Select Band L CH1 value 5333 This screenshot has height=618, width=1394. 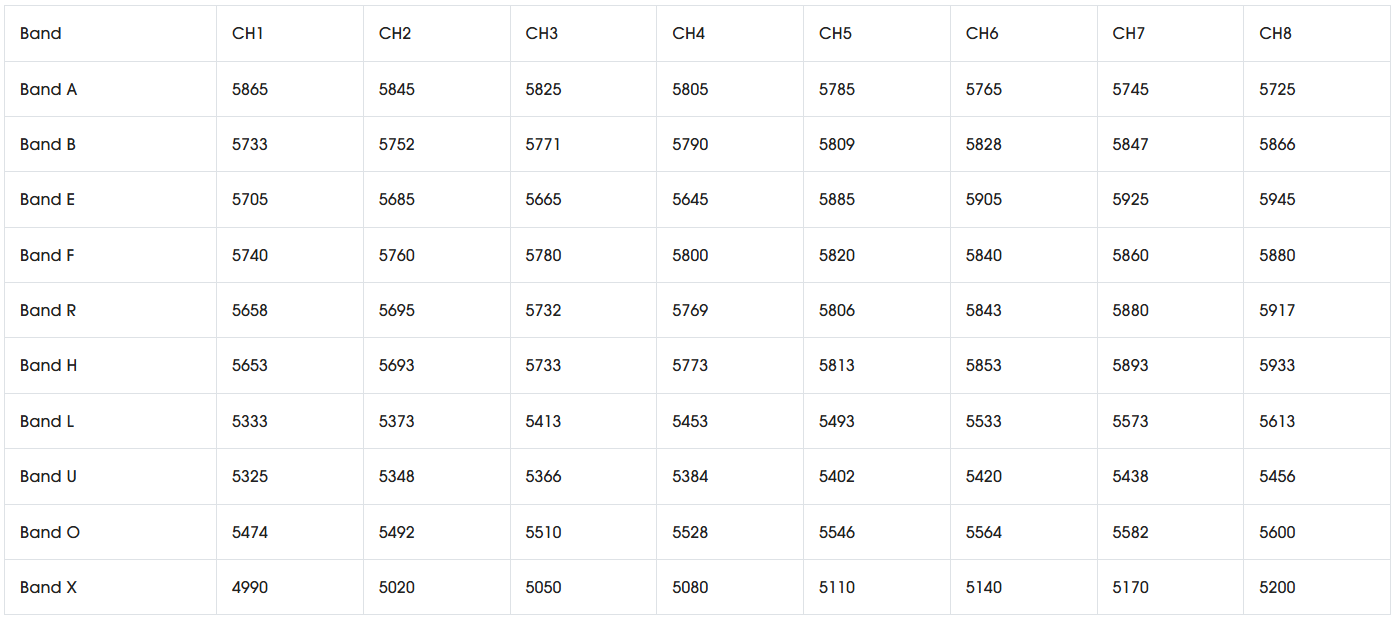250,422
